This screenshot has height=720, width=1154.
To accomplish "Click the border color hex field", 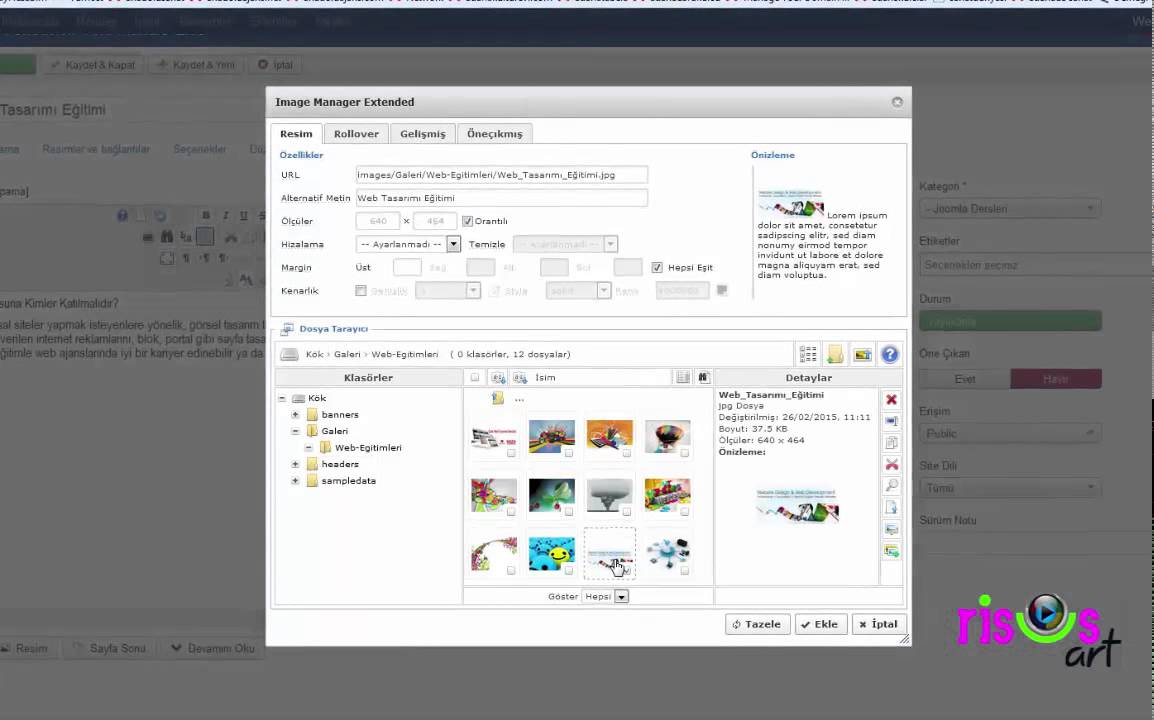I will pos(682,291).
